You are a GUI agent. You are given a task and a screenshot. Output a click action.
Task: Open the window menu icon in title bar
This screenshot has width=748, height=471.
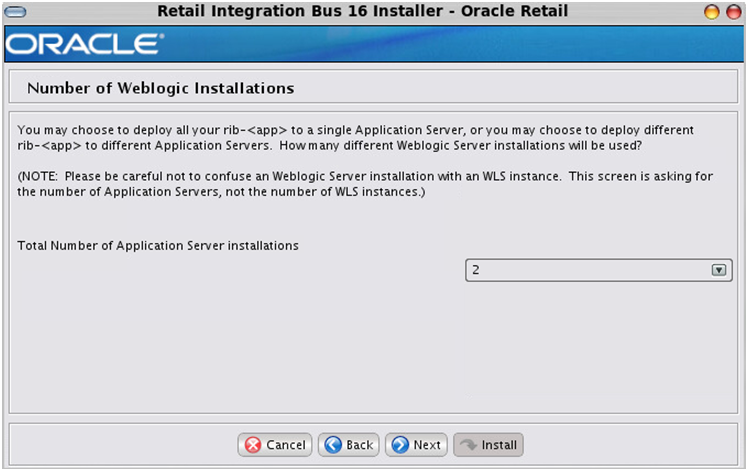pyautogui.click(x=15, y=11)
